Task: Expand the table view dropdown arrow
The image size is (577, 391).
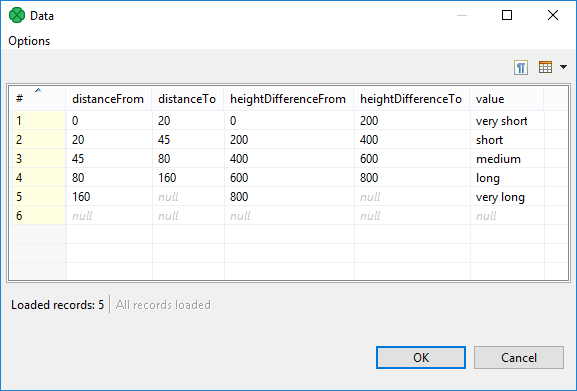Action: point(563,67)
